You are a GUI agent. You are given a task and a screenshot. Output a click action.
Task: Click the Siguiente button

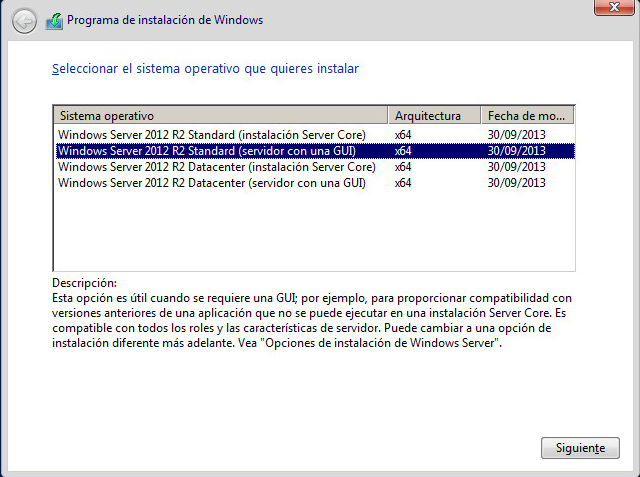pyautogui.click(x=580, y=448)
